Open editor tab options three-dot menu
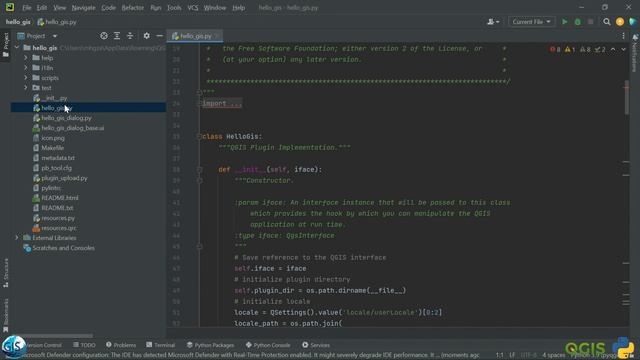This screenshot has width=640, height=360. [623, 36]
